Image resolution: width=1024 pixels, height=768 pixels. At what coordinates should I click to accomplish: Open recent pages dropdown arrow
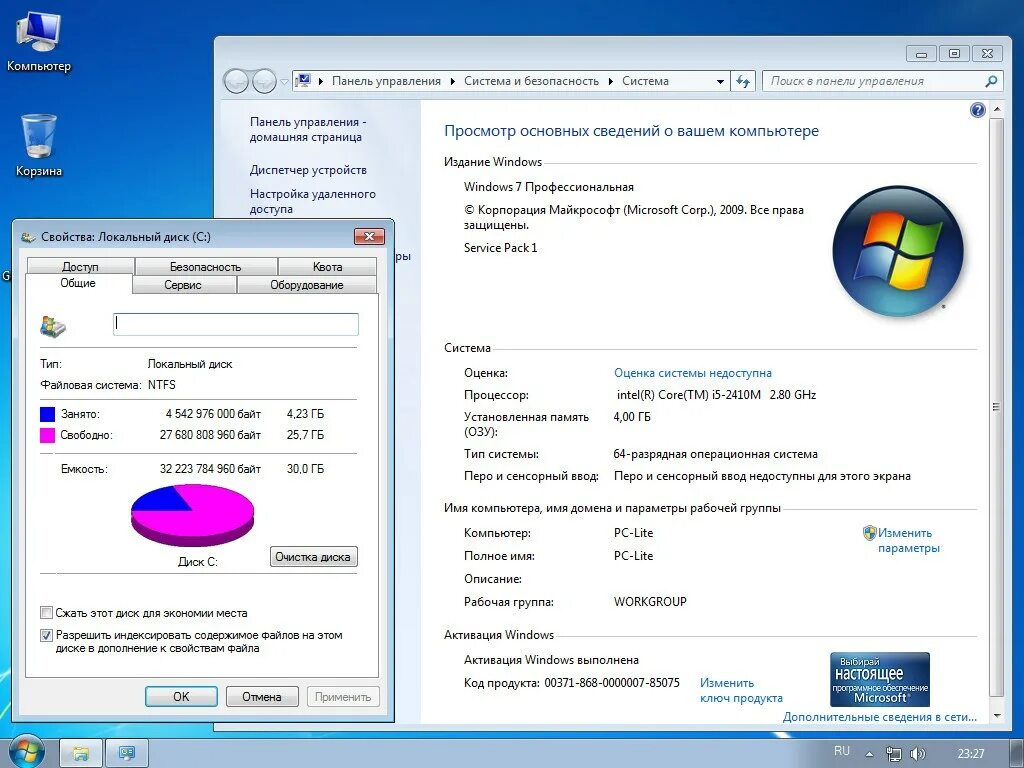[x=284, y=82]
